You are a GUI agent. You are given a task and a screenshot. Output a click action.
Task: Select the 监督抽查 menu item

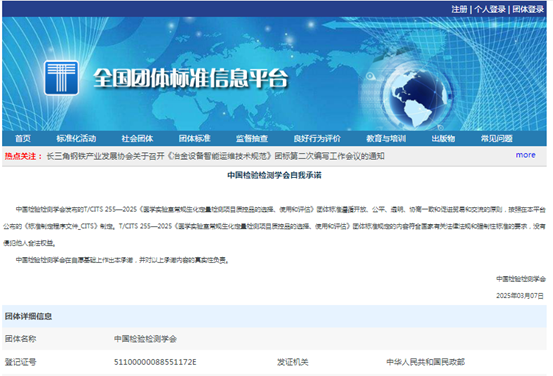click(x=252, y=139)
